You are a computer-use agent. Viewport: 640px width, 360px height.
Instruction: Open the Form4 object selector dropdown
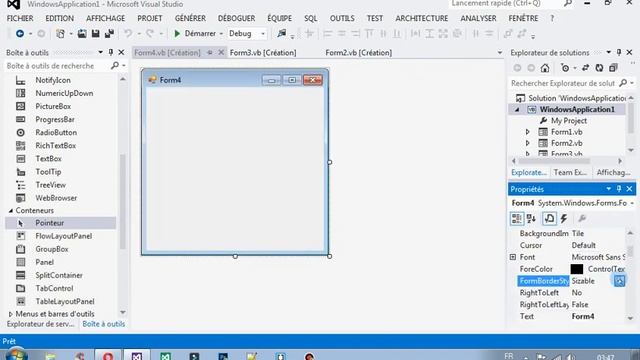[x=632, y=203]
